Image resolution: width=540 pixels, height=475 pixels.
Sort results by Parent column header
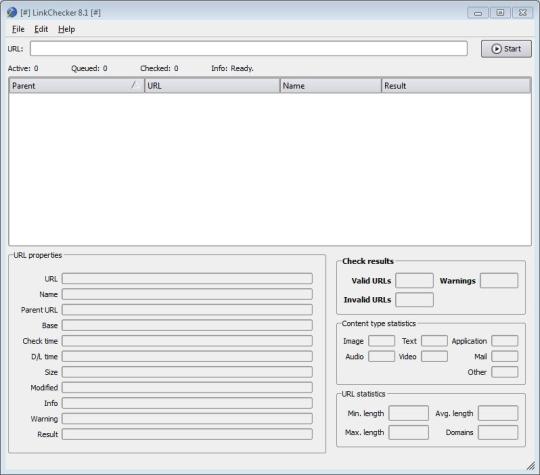[x=76, y=85]
